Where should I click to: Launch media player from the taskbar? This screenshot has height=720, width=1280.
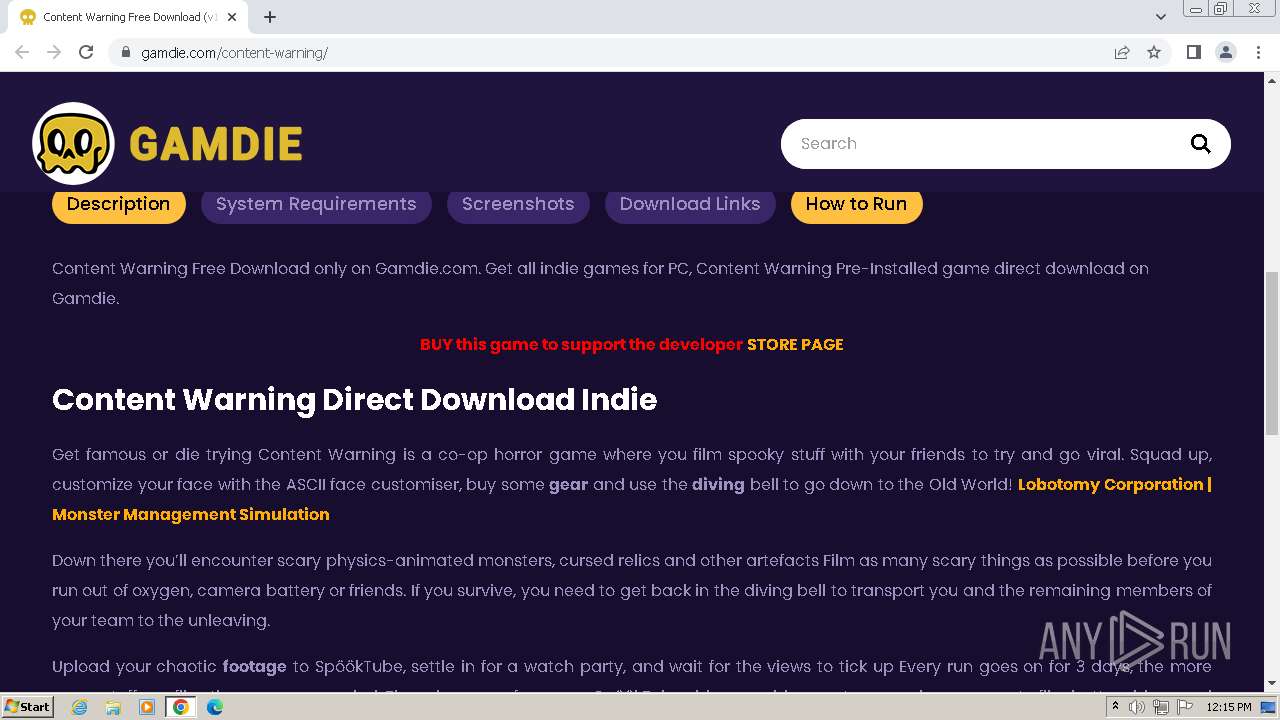(x=146, y=707)
